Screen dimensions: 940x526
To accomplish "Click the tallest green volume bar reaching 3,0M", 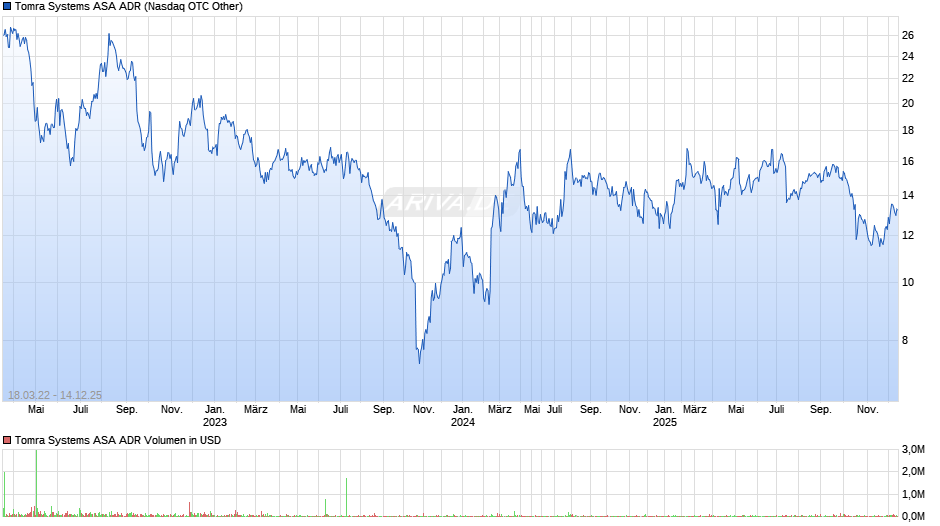I will coord(36,483).
